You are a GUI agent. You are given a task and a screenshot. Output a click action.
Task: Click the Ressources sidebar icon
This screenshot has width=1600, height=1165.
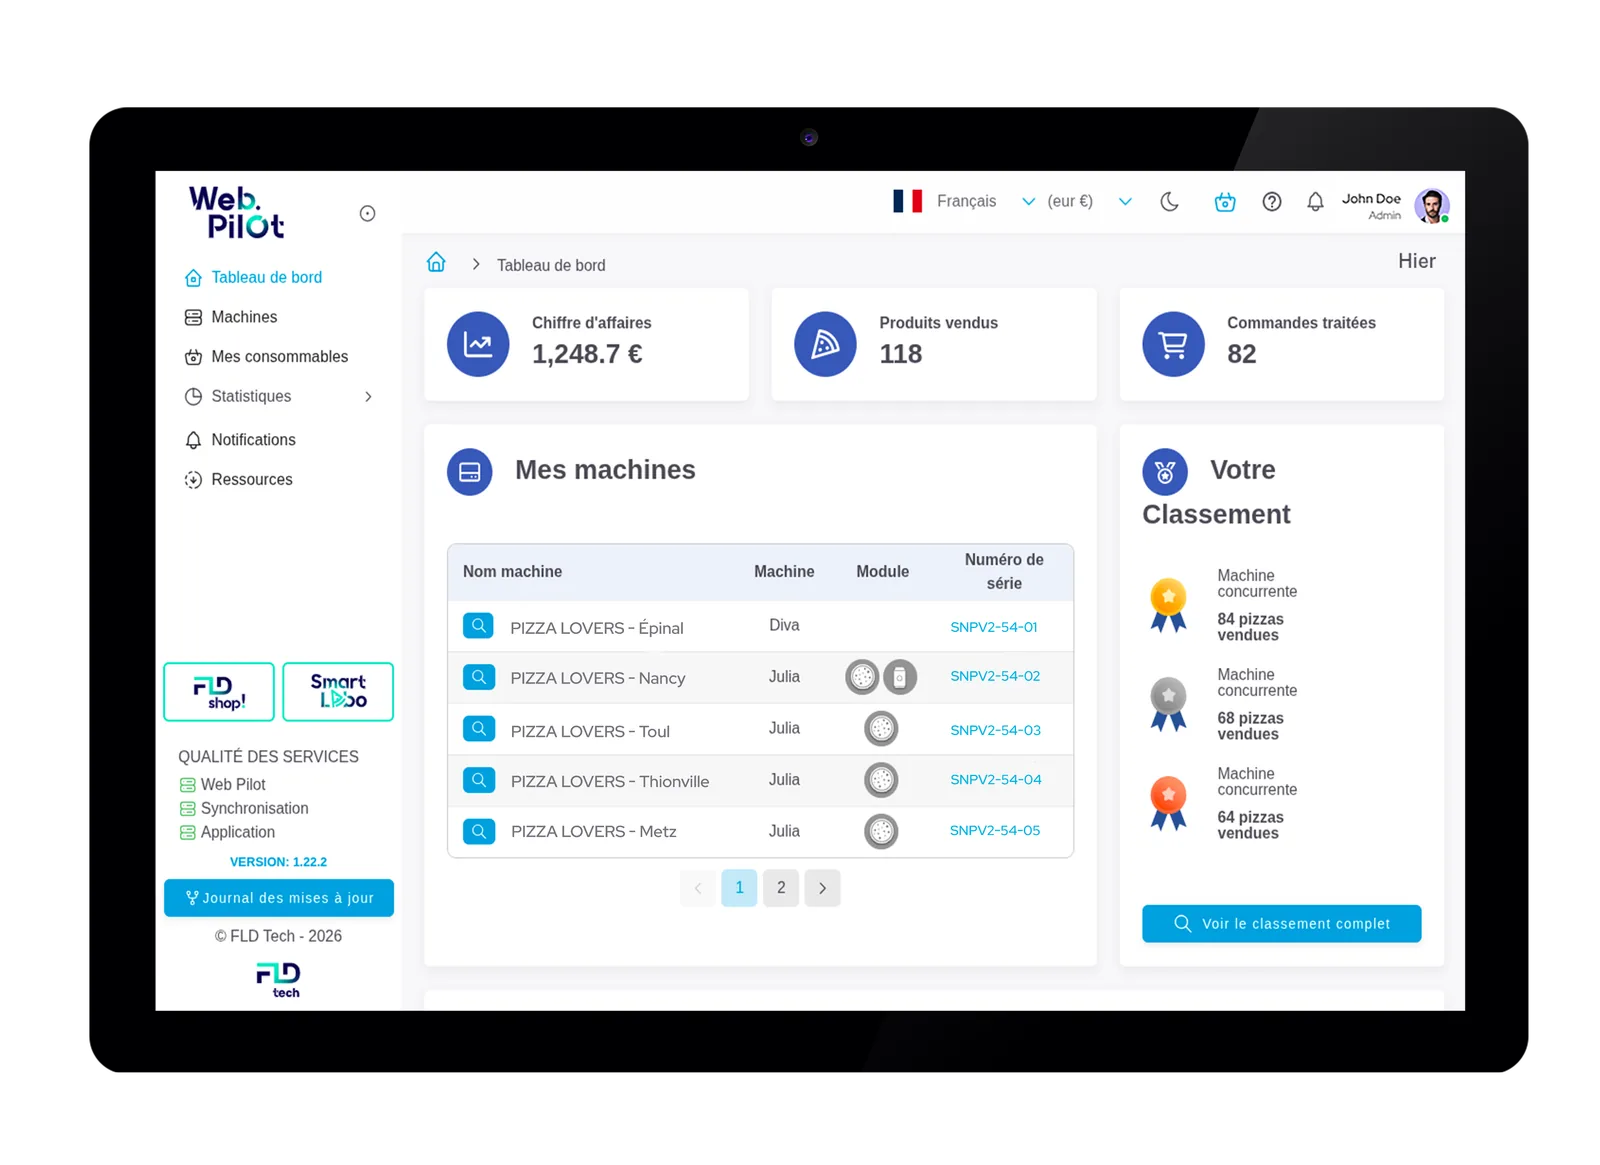[x=192, y=479]
